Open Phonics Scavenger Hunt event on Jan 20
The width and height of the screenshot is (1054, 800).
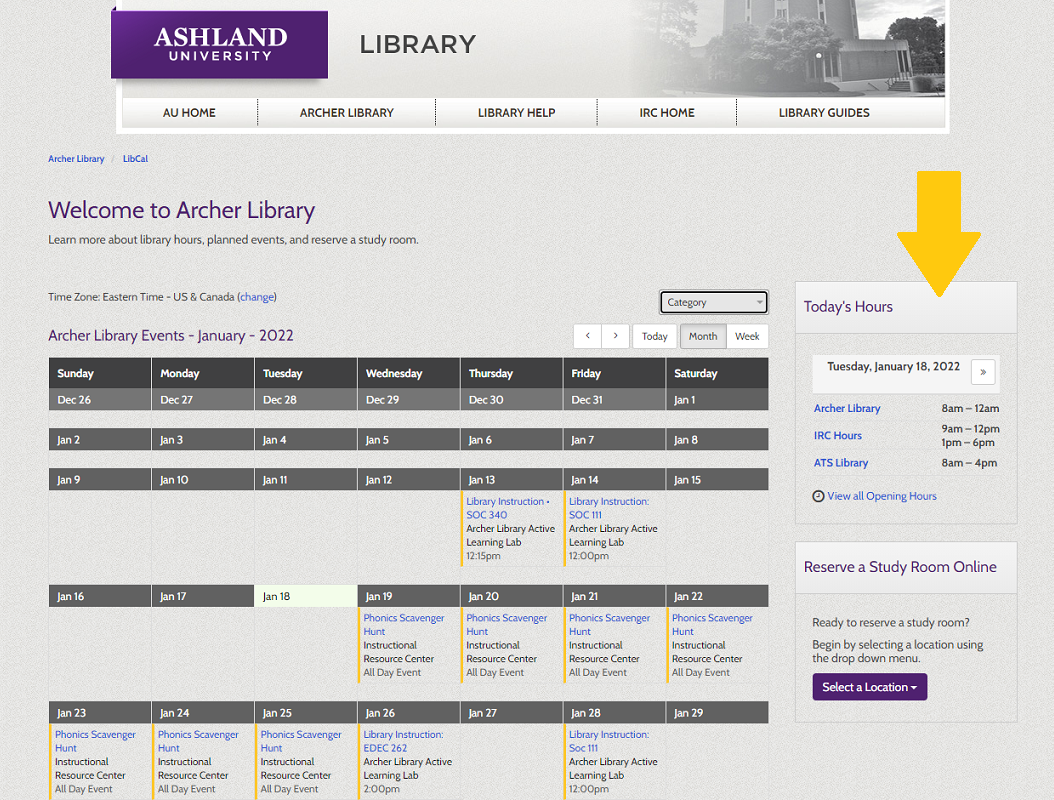tap(506, 625)
